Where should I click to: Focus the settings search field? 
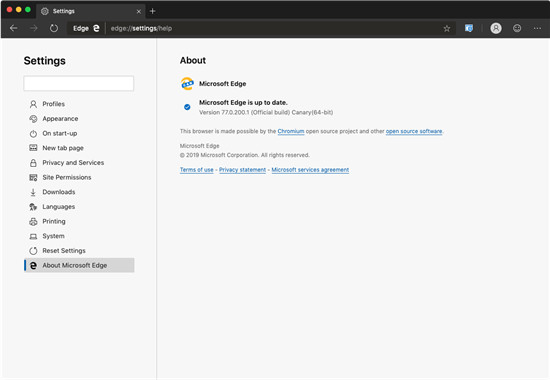(79, 84)
